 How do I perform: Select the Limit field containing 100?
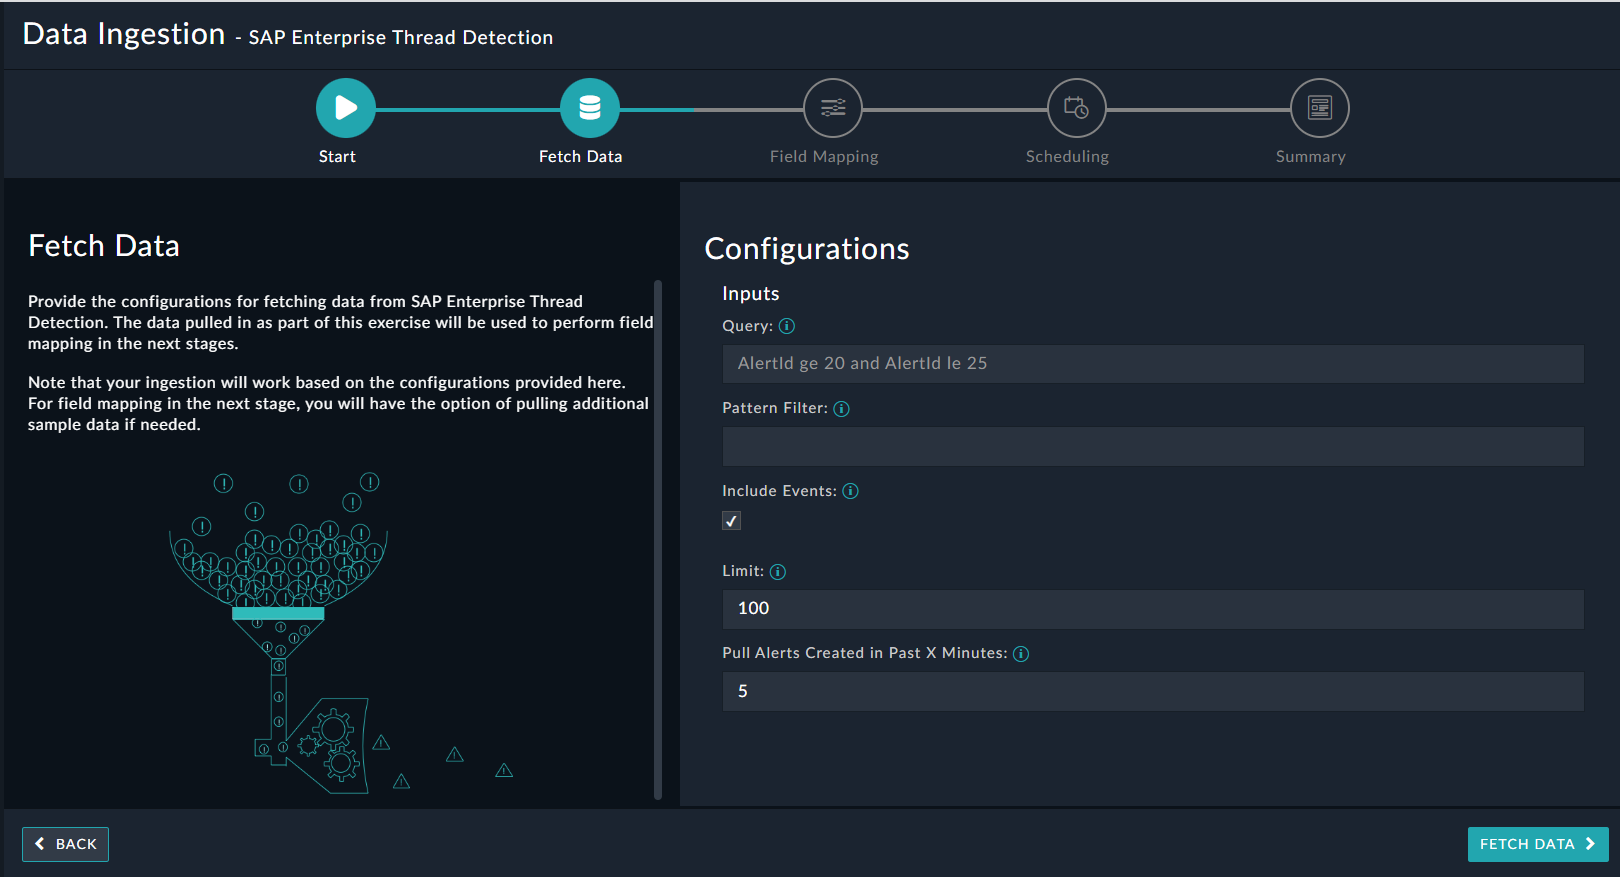[1152, 609]
